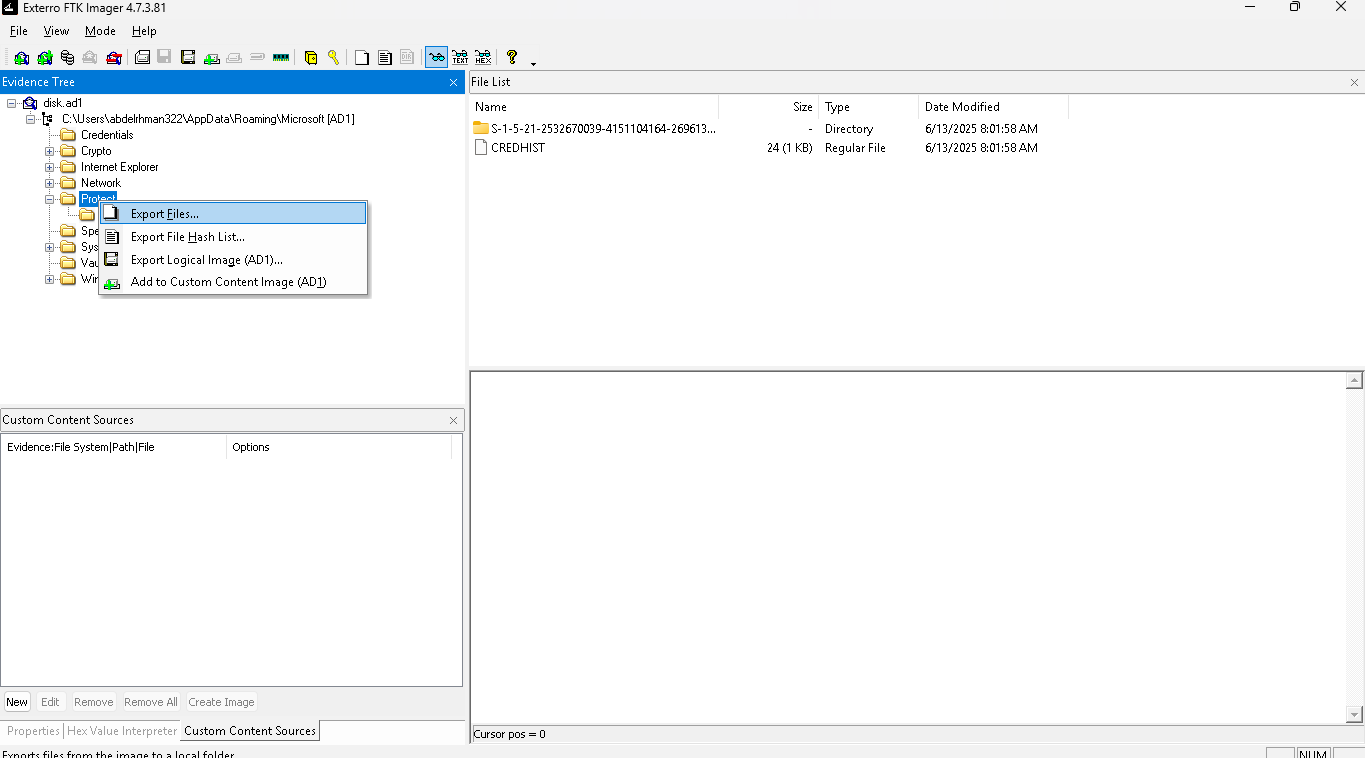The height and width of the screenshot is (758, 1365).
Task: Click the Help question mark toolbar icon
Action: pos(513,57)
